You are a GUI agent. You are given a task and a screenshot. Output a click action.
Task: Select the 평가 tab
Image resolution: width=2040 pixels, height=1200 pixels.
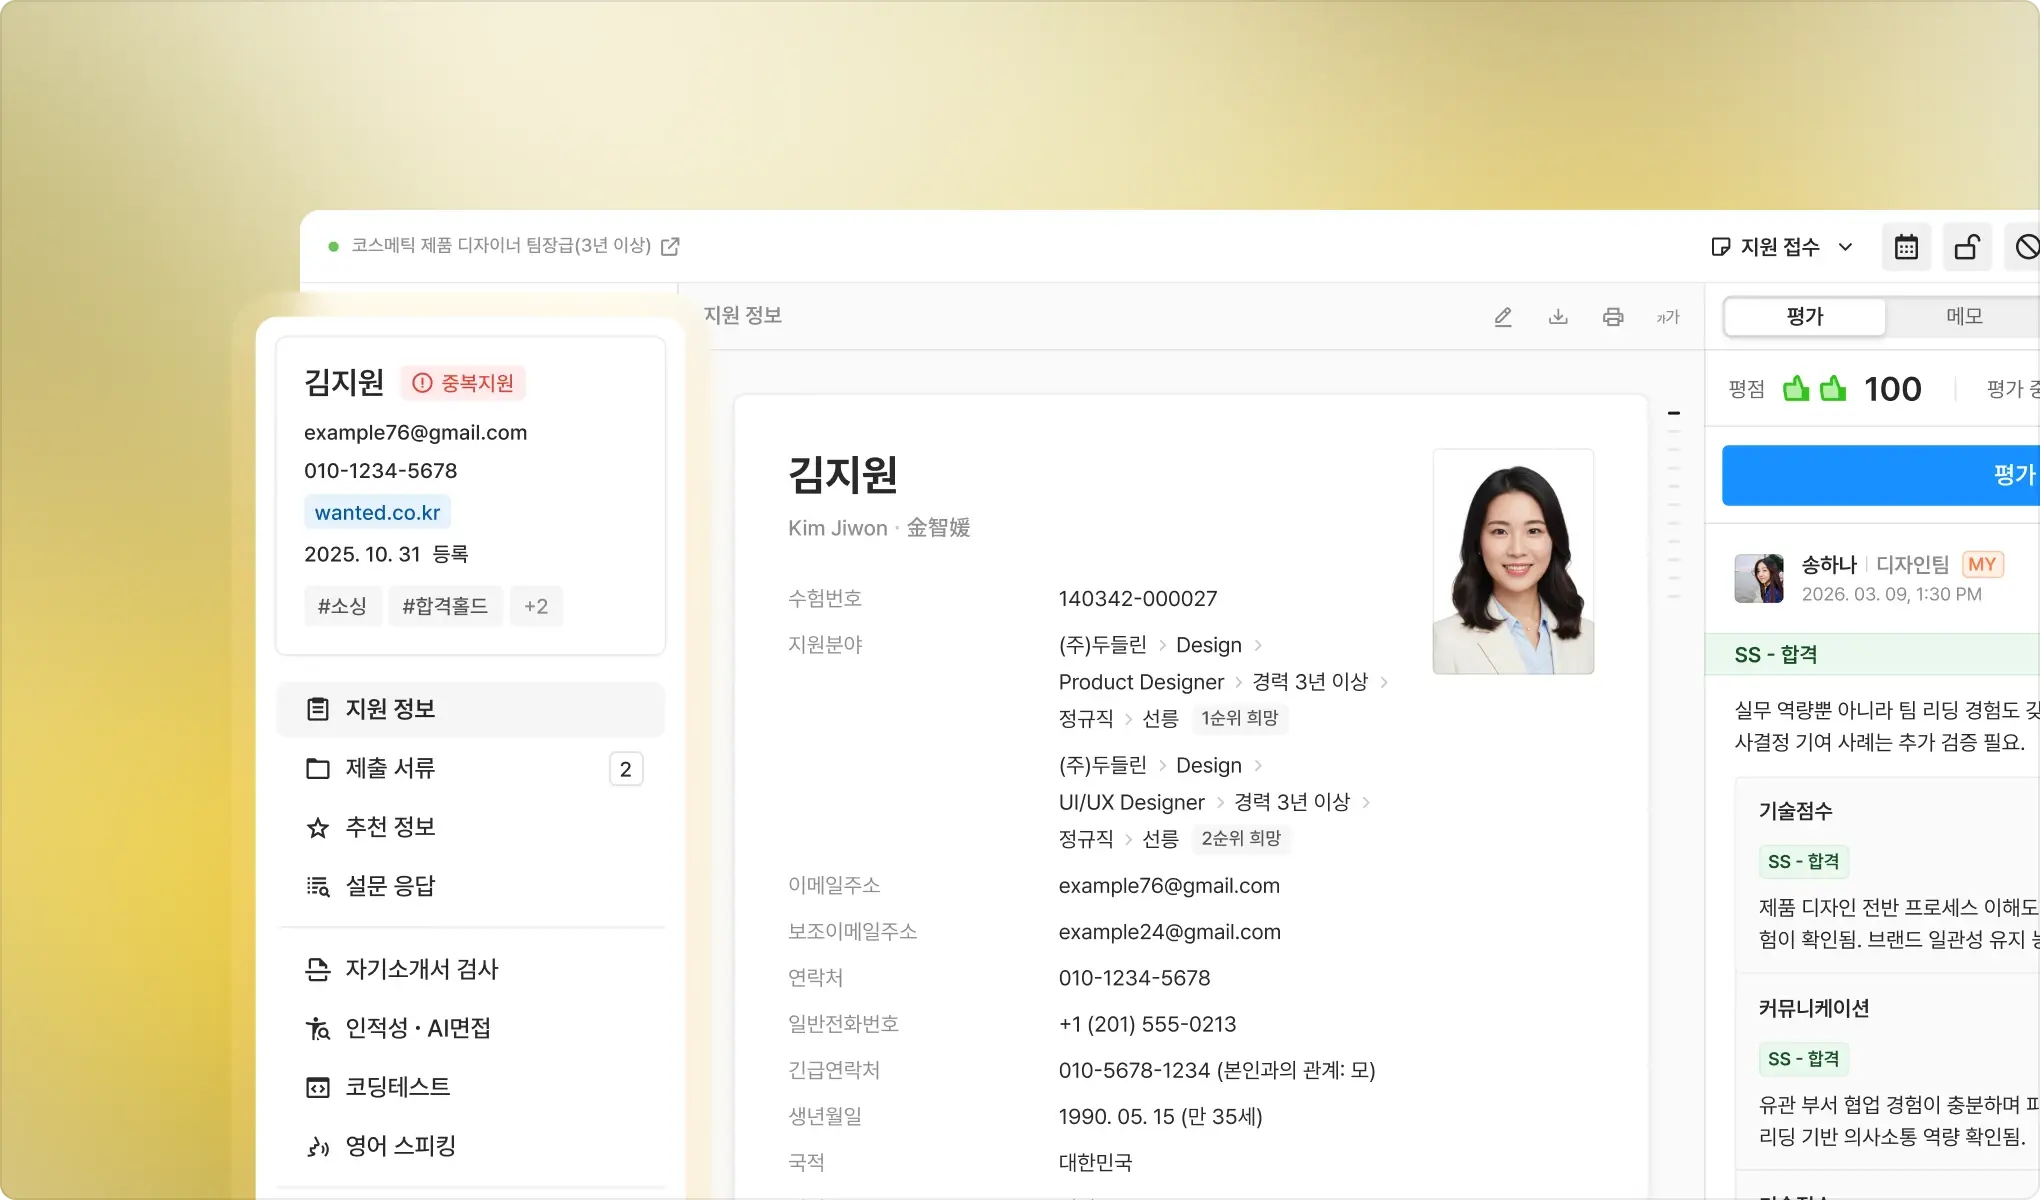point(1805,316)
